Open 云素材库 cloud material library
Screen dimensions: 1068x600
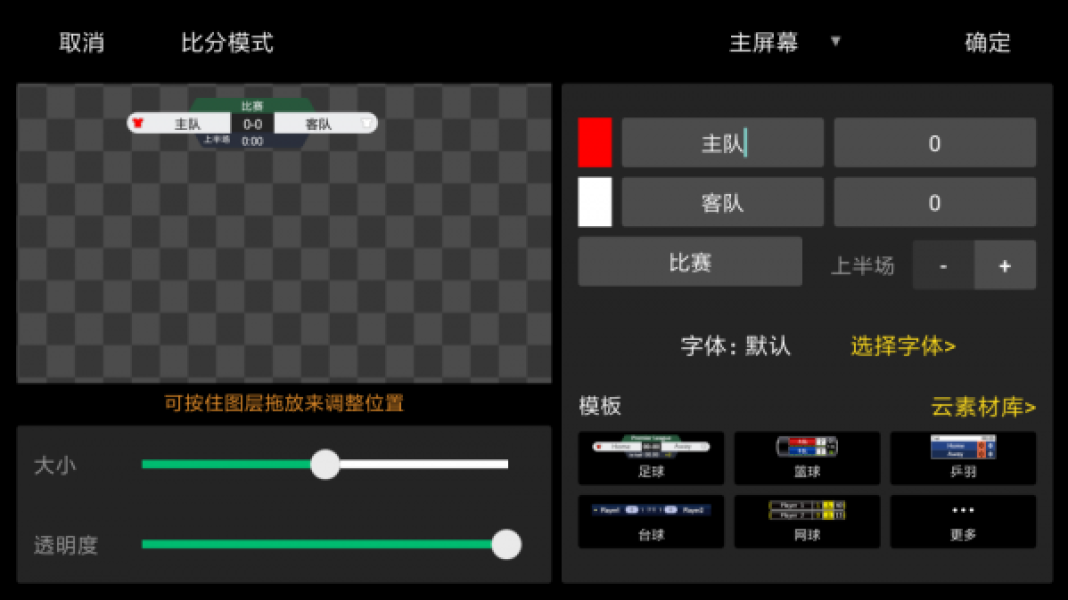click(983, 407)
